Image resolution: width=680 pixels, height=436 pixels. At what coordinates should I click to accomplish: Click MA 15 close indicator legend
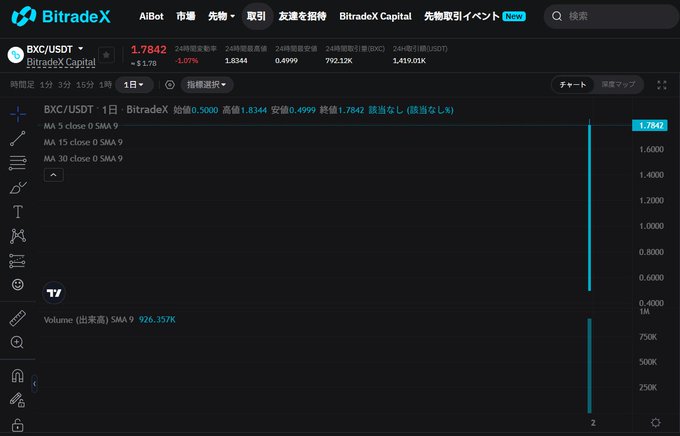pos(83,142)
